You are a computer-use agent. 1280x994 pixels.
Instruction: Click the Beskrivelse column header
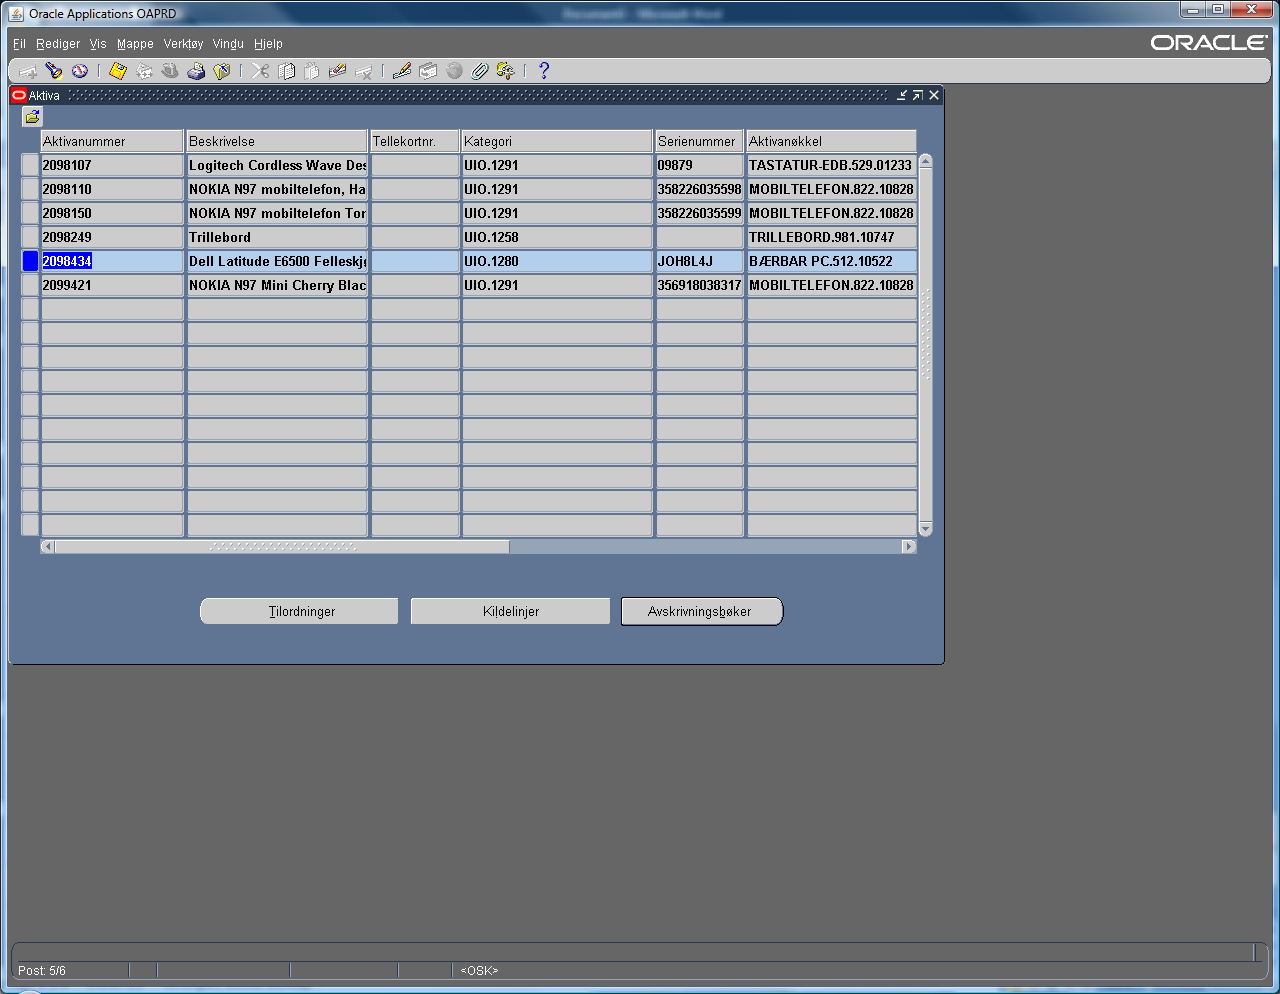coord(277,141)
